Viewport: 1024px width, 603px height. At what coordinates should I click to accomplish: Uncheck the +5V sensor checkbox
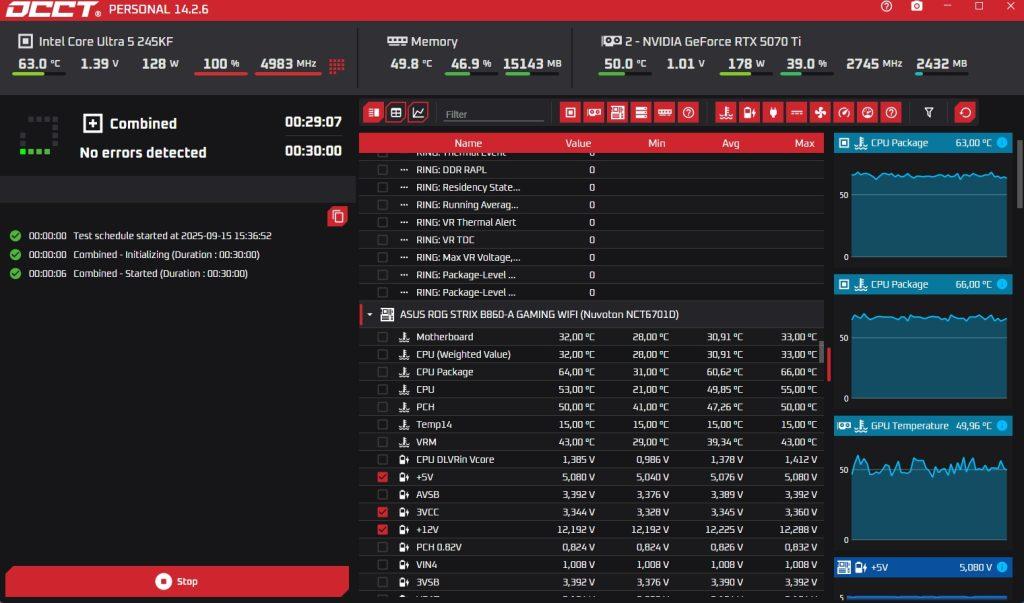[x=383, y=477]
